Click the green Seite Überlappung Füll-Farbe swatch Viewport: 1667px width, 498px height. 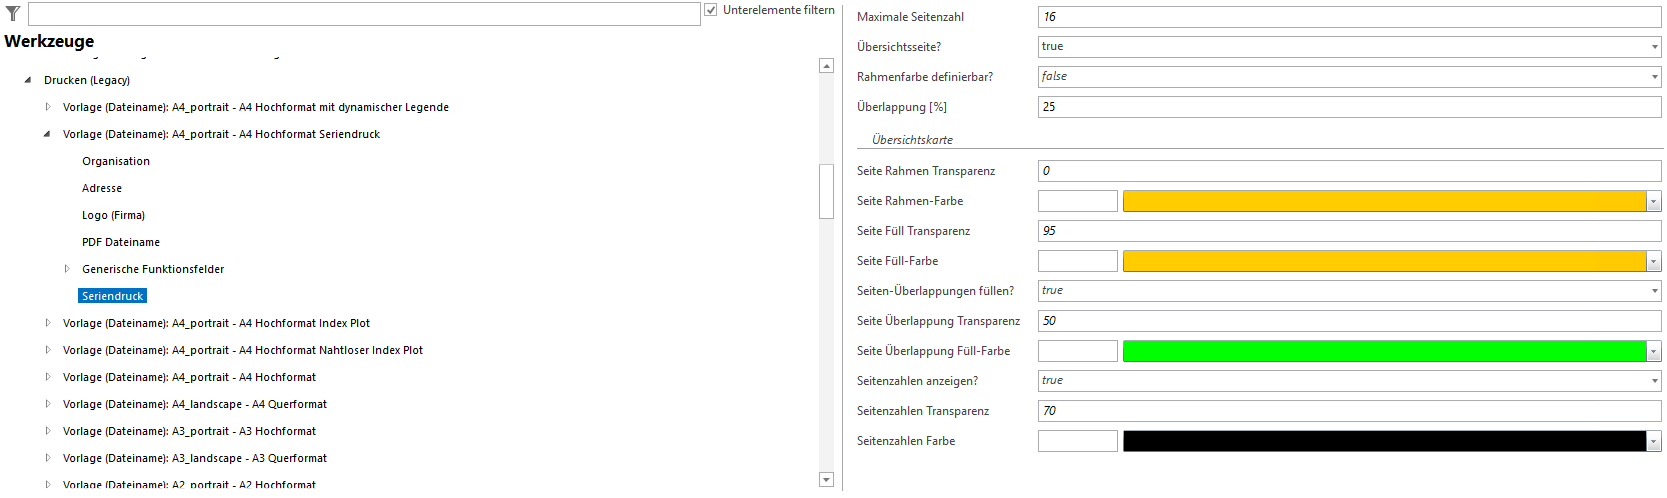click(x=1384, y=351)
